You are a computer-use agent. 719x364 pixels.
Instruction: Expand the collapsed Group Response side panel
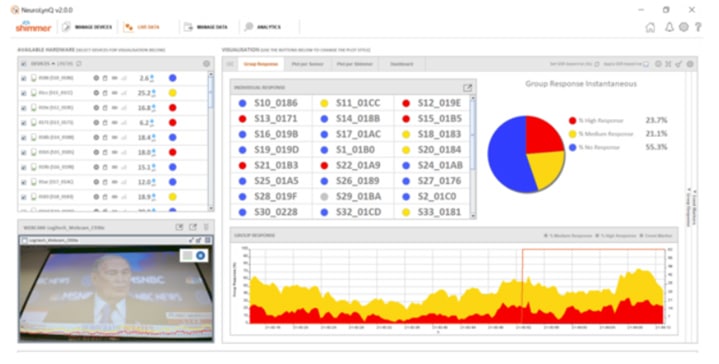(x=688, y=207)
